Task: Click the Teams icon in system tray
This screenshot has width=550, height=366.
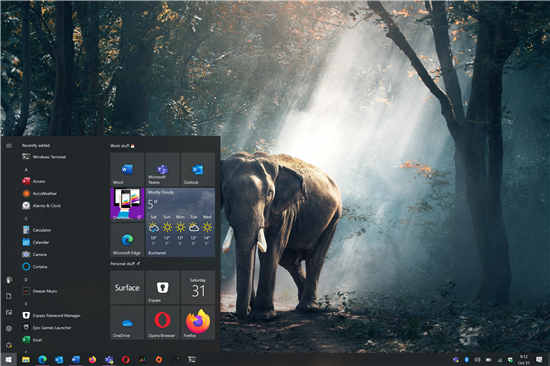Action: click(x=456, y=360)
